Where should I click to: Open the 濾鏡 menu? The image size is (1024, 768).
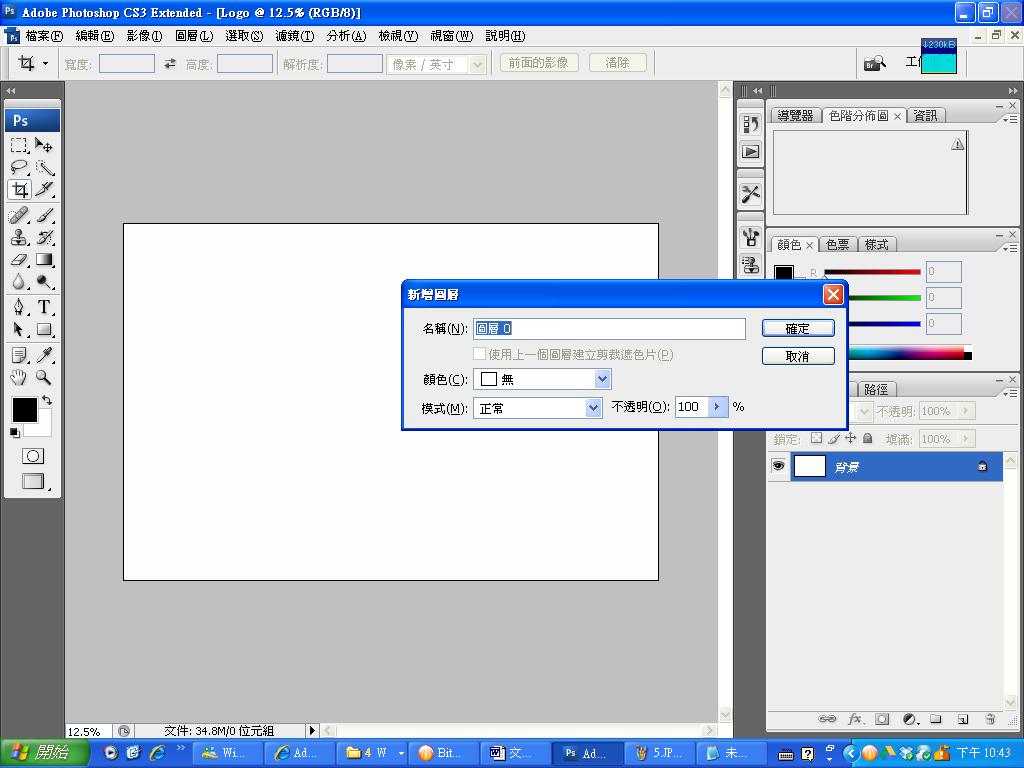click(295, 36)
